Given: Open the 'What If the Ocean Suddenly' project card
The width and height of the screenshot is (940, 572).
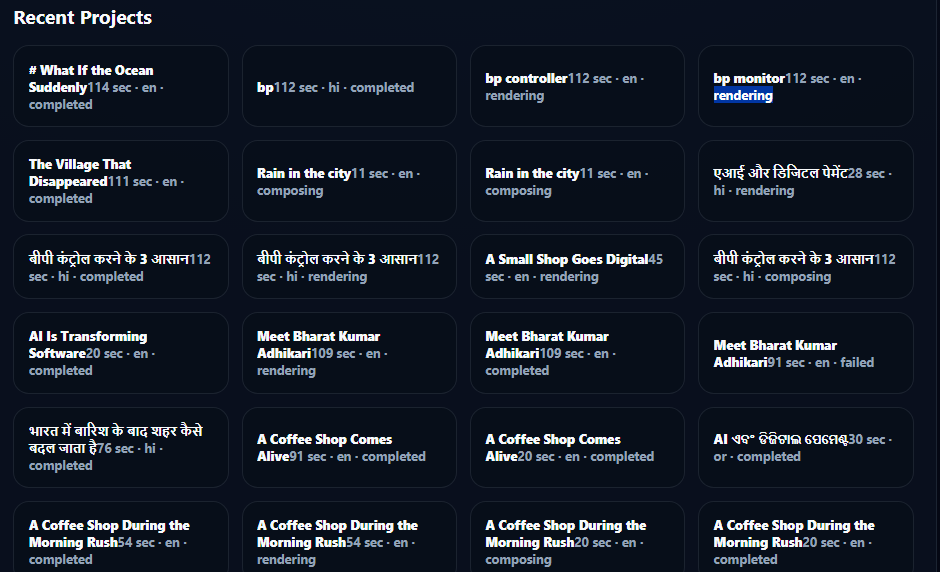Looking at the screenshot, I should click(x=120, y=86).
